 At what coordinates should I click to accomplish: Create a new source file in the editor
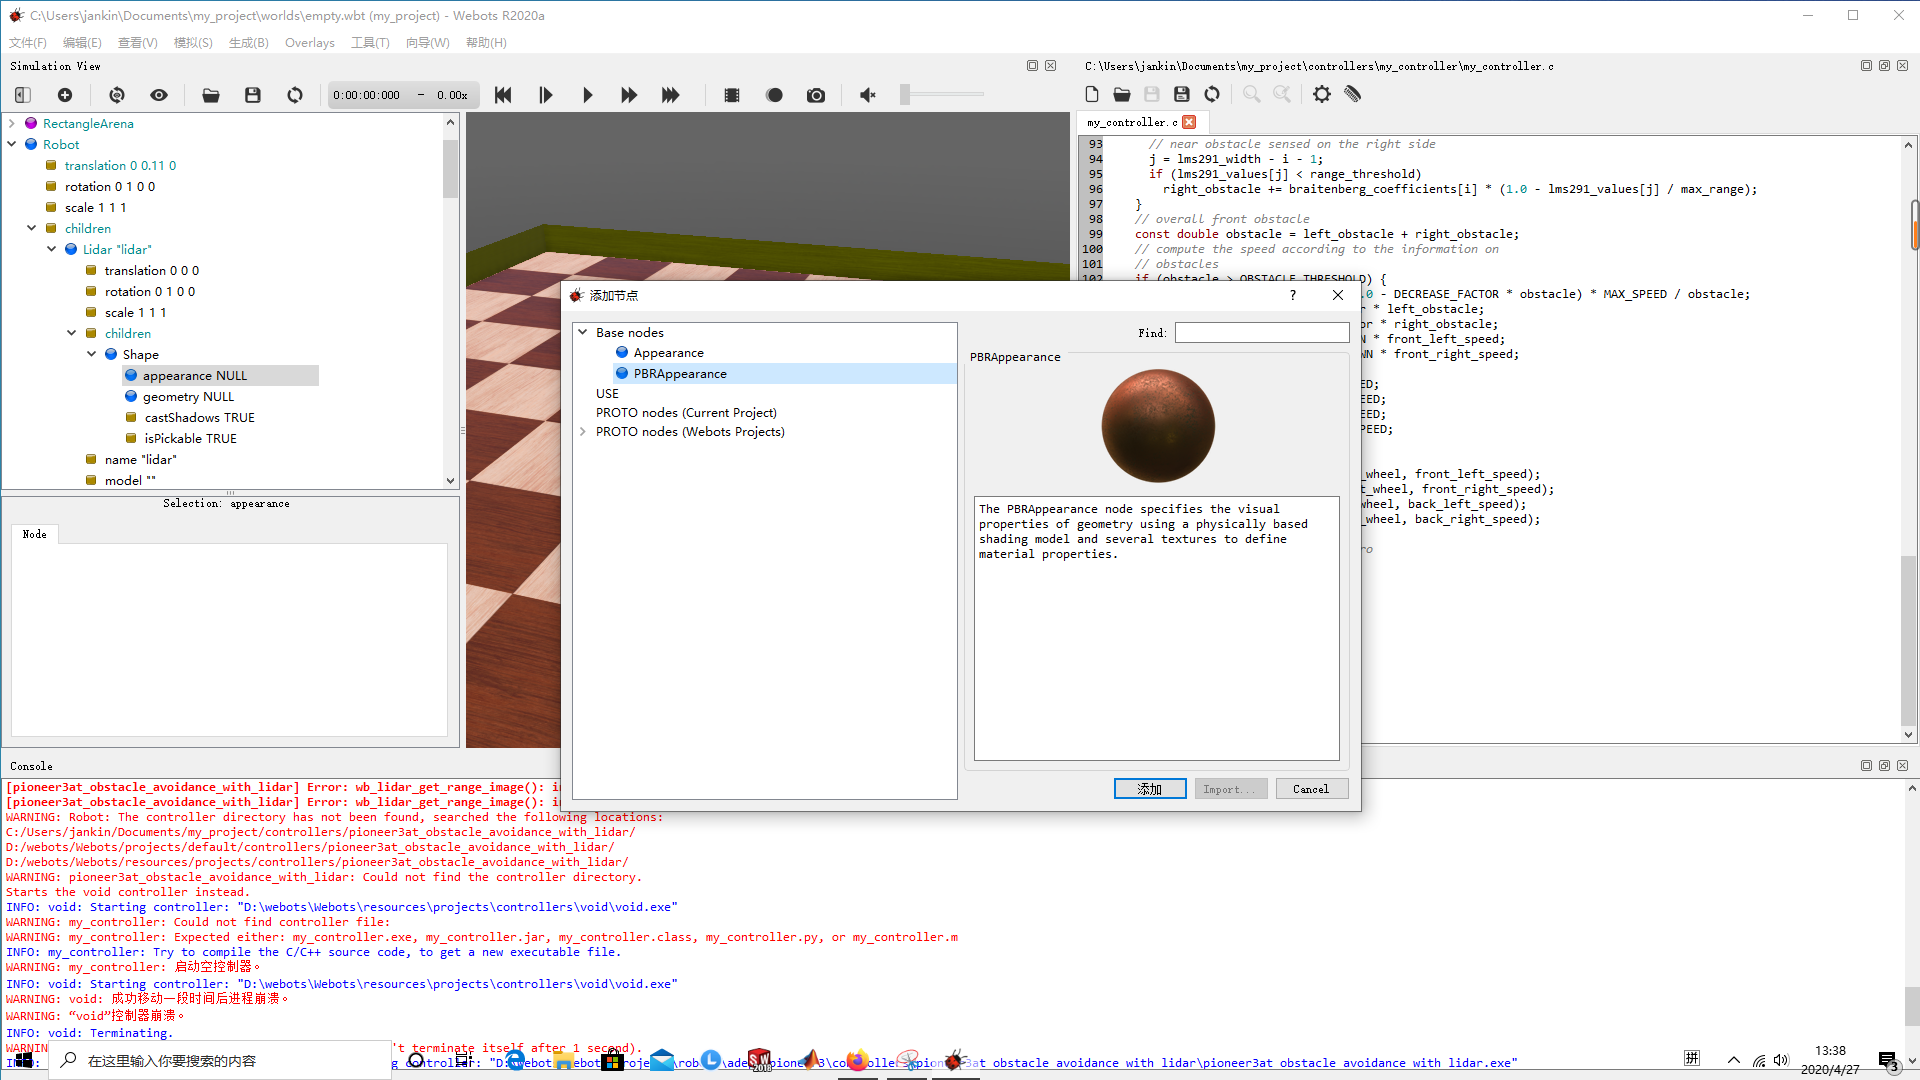click(1091, 94)
